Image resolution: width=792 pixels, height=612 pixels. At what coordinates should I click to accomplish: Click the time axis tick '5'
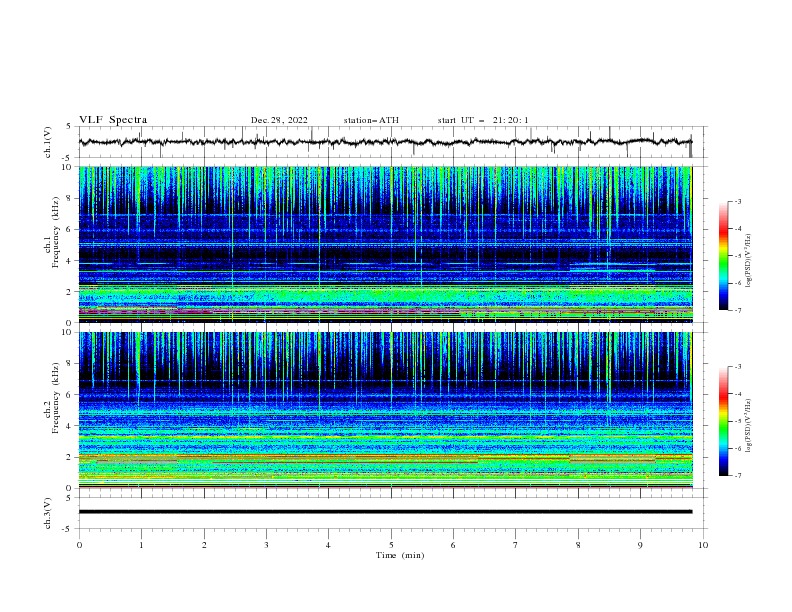tap(391, 545)
